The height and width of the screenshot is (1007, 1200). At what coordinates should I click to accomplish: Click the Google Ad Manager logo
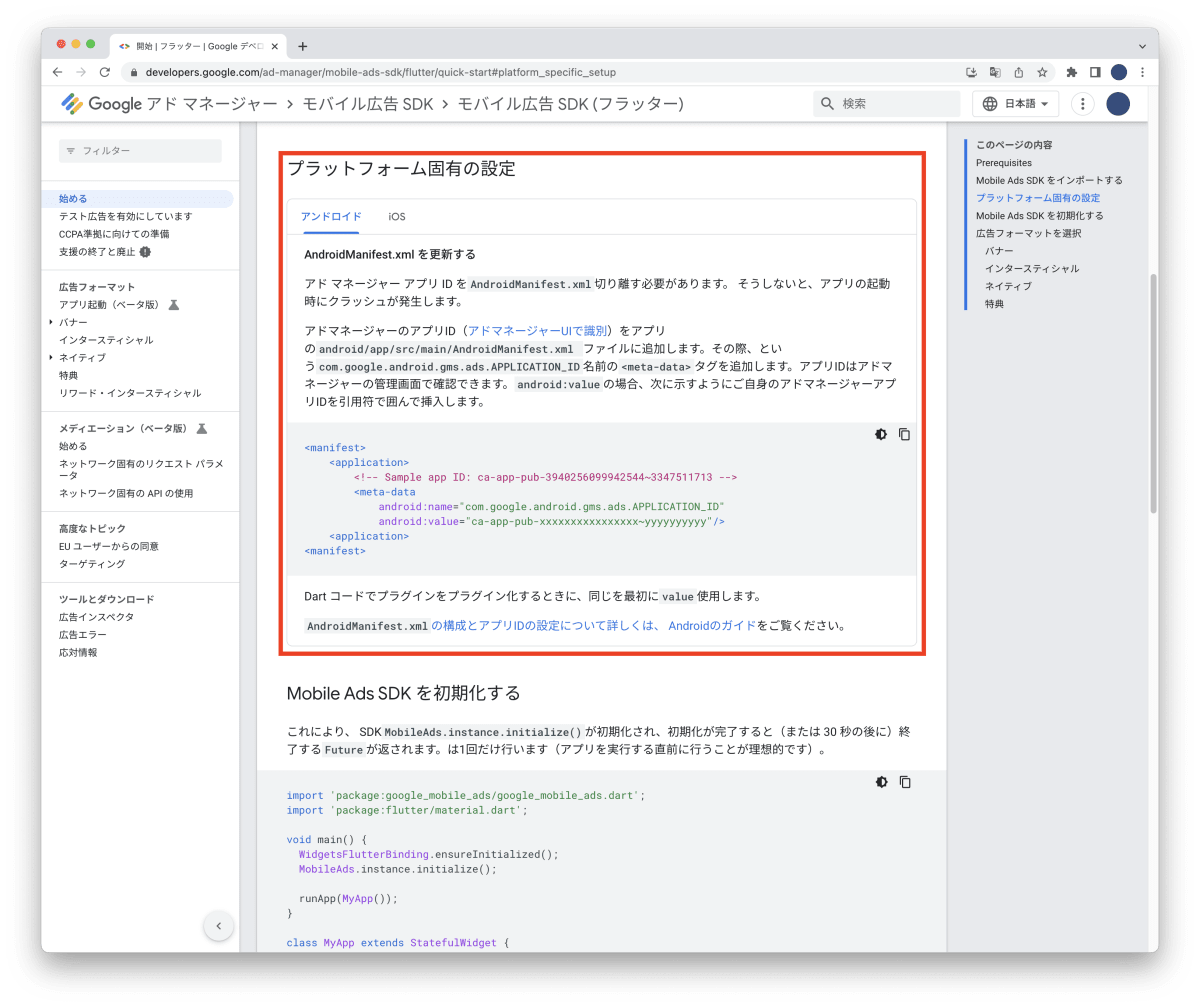tap(72, 104)
